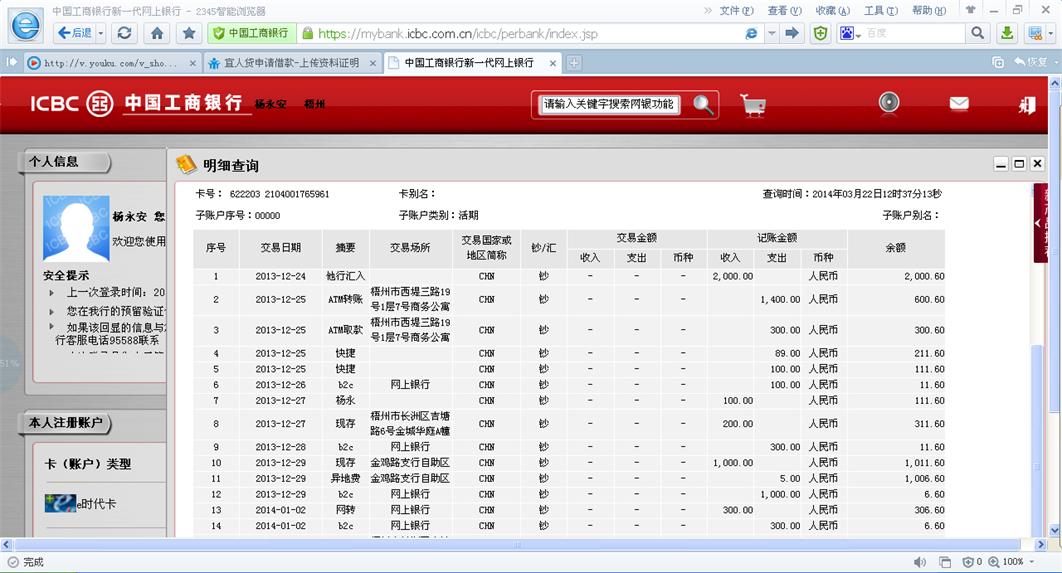Image resolution: width=1062 pixels, height=573 pixels.
Task: Click the keyword search input in ICBC header
Action: pyautogui.click(x=609, y=105)
